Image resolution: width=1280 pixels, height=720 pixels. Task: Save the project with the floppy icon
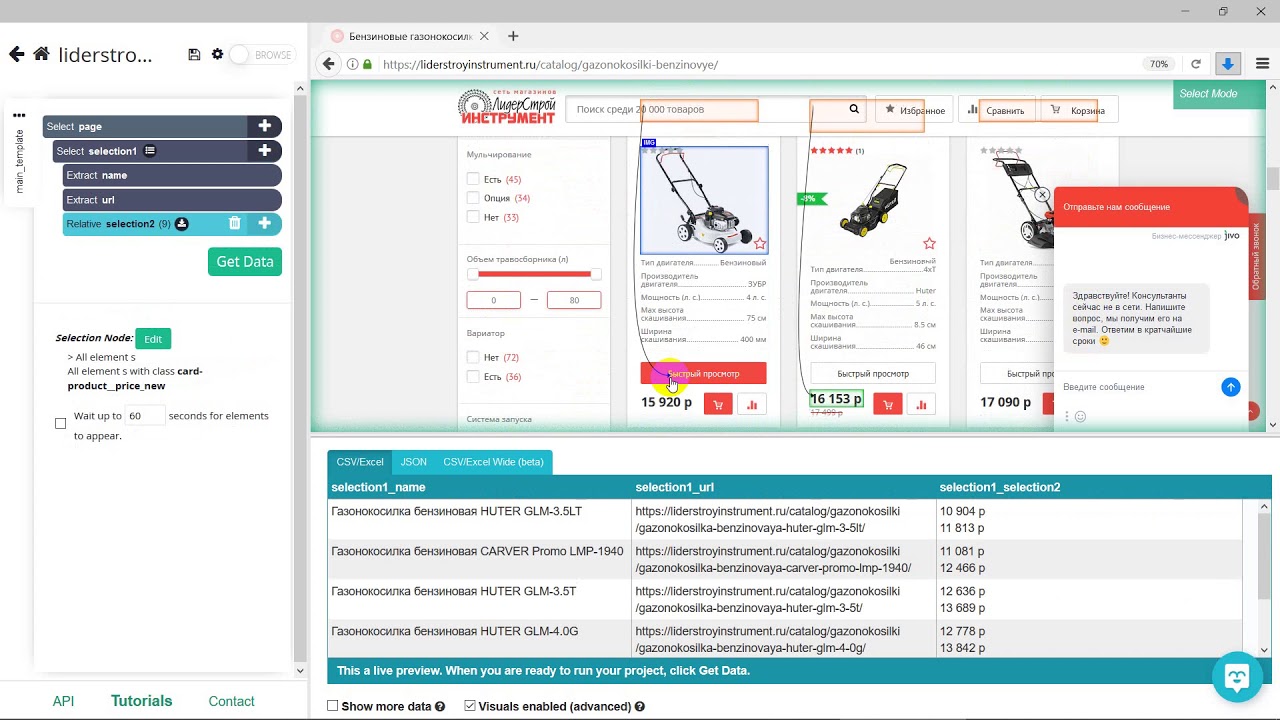(x=194, y=54)
